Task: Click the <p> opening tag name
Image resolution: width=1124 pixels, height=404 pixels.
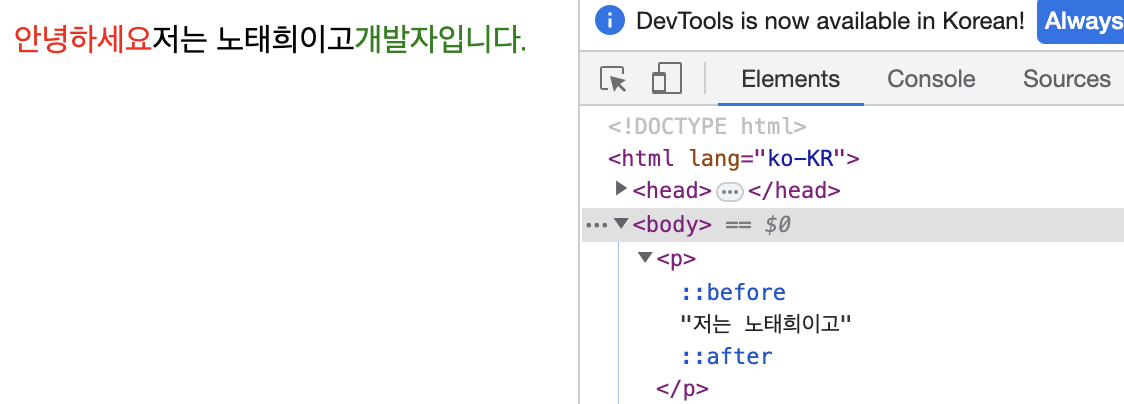Action: (676, 259)
